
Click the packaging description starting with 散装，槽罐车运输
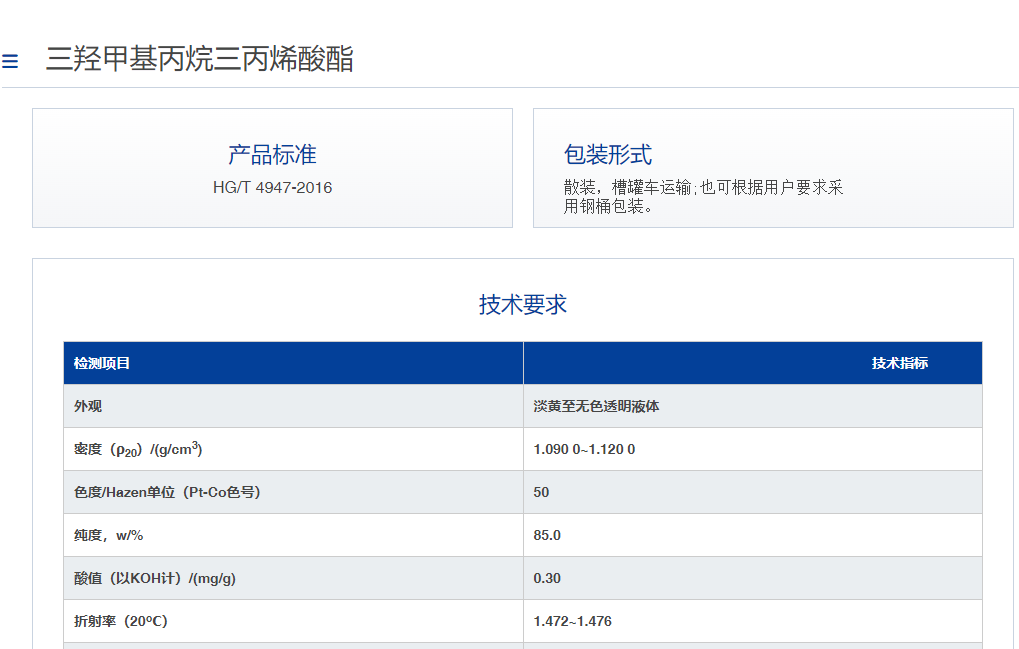coord(703,197)
